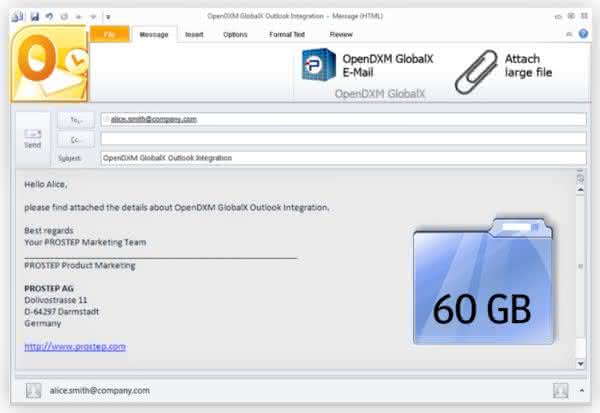Click the Redo icon in quick access toolbar
The width and height of the screenshot is (600, 413).
coord(64,17)
